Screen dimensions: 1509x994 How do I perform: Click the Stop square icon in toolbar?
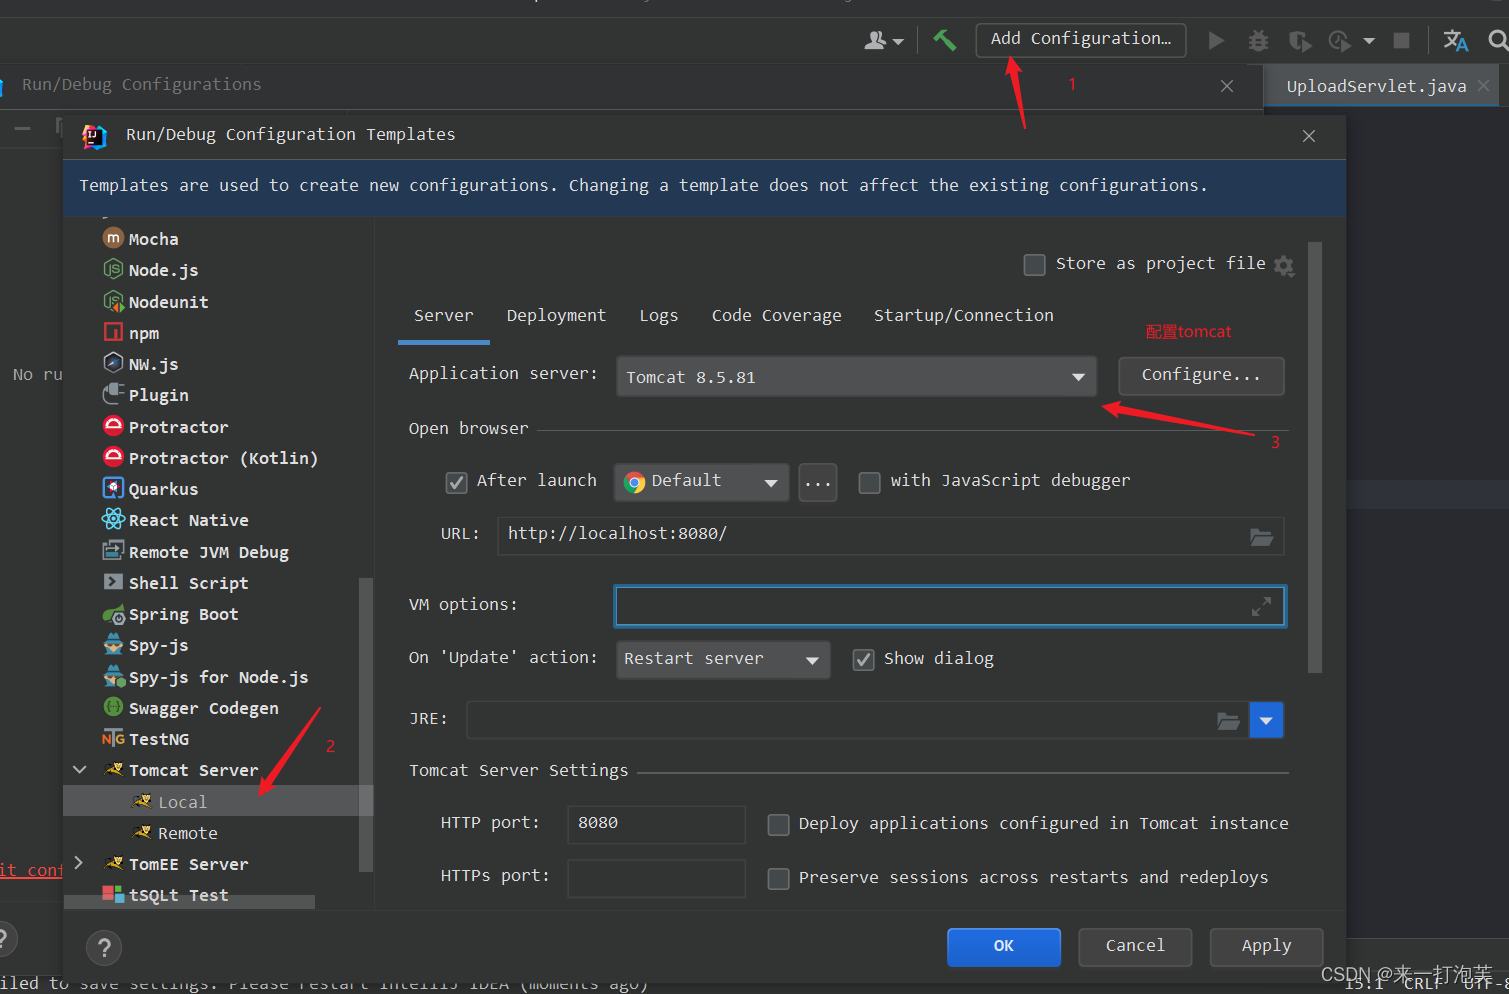1401,40
